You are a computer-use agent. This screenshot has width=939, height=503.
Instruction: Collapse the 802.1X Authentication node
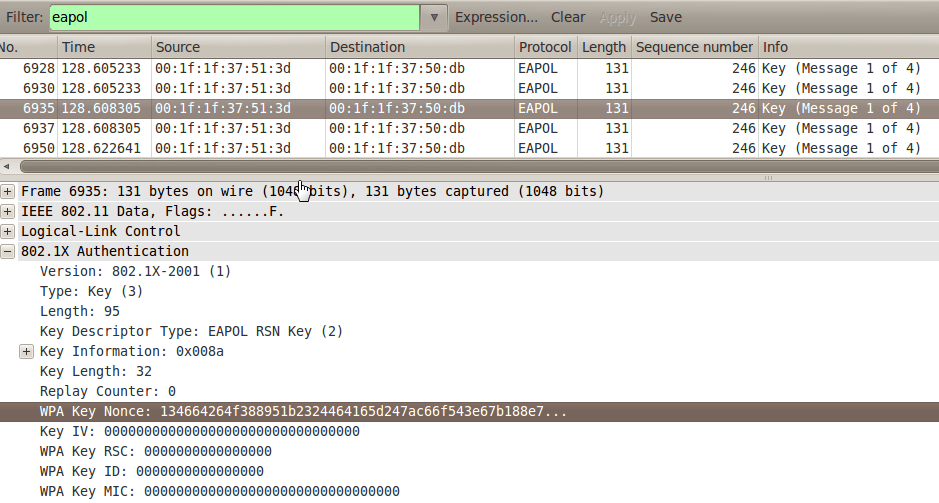point(7,252)
